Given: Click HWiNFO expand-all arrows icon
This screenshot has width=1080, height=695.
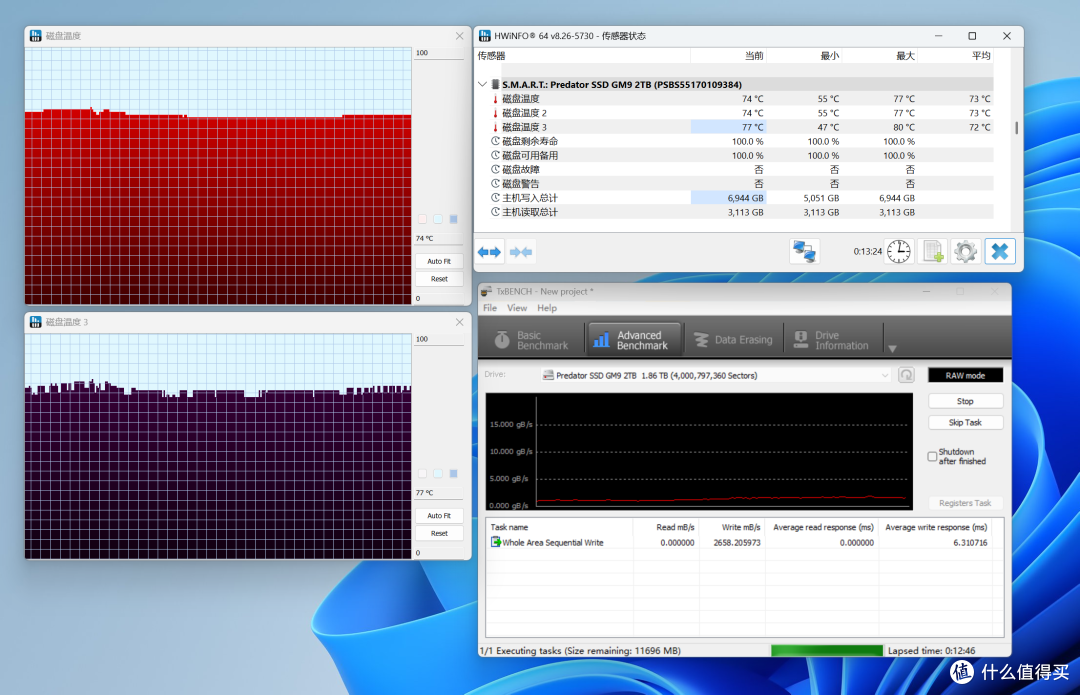Looking at the screenshot, I should (489, 252).
